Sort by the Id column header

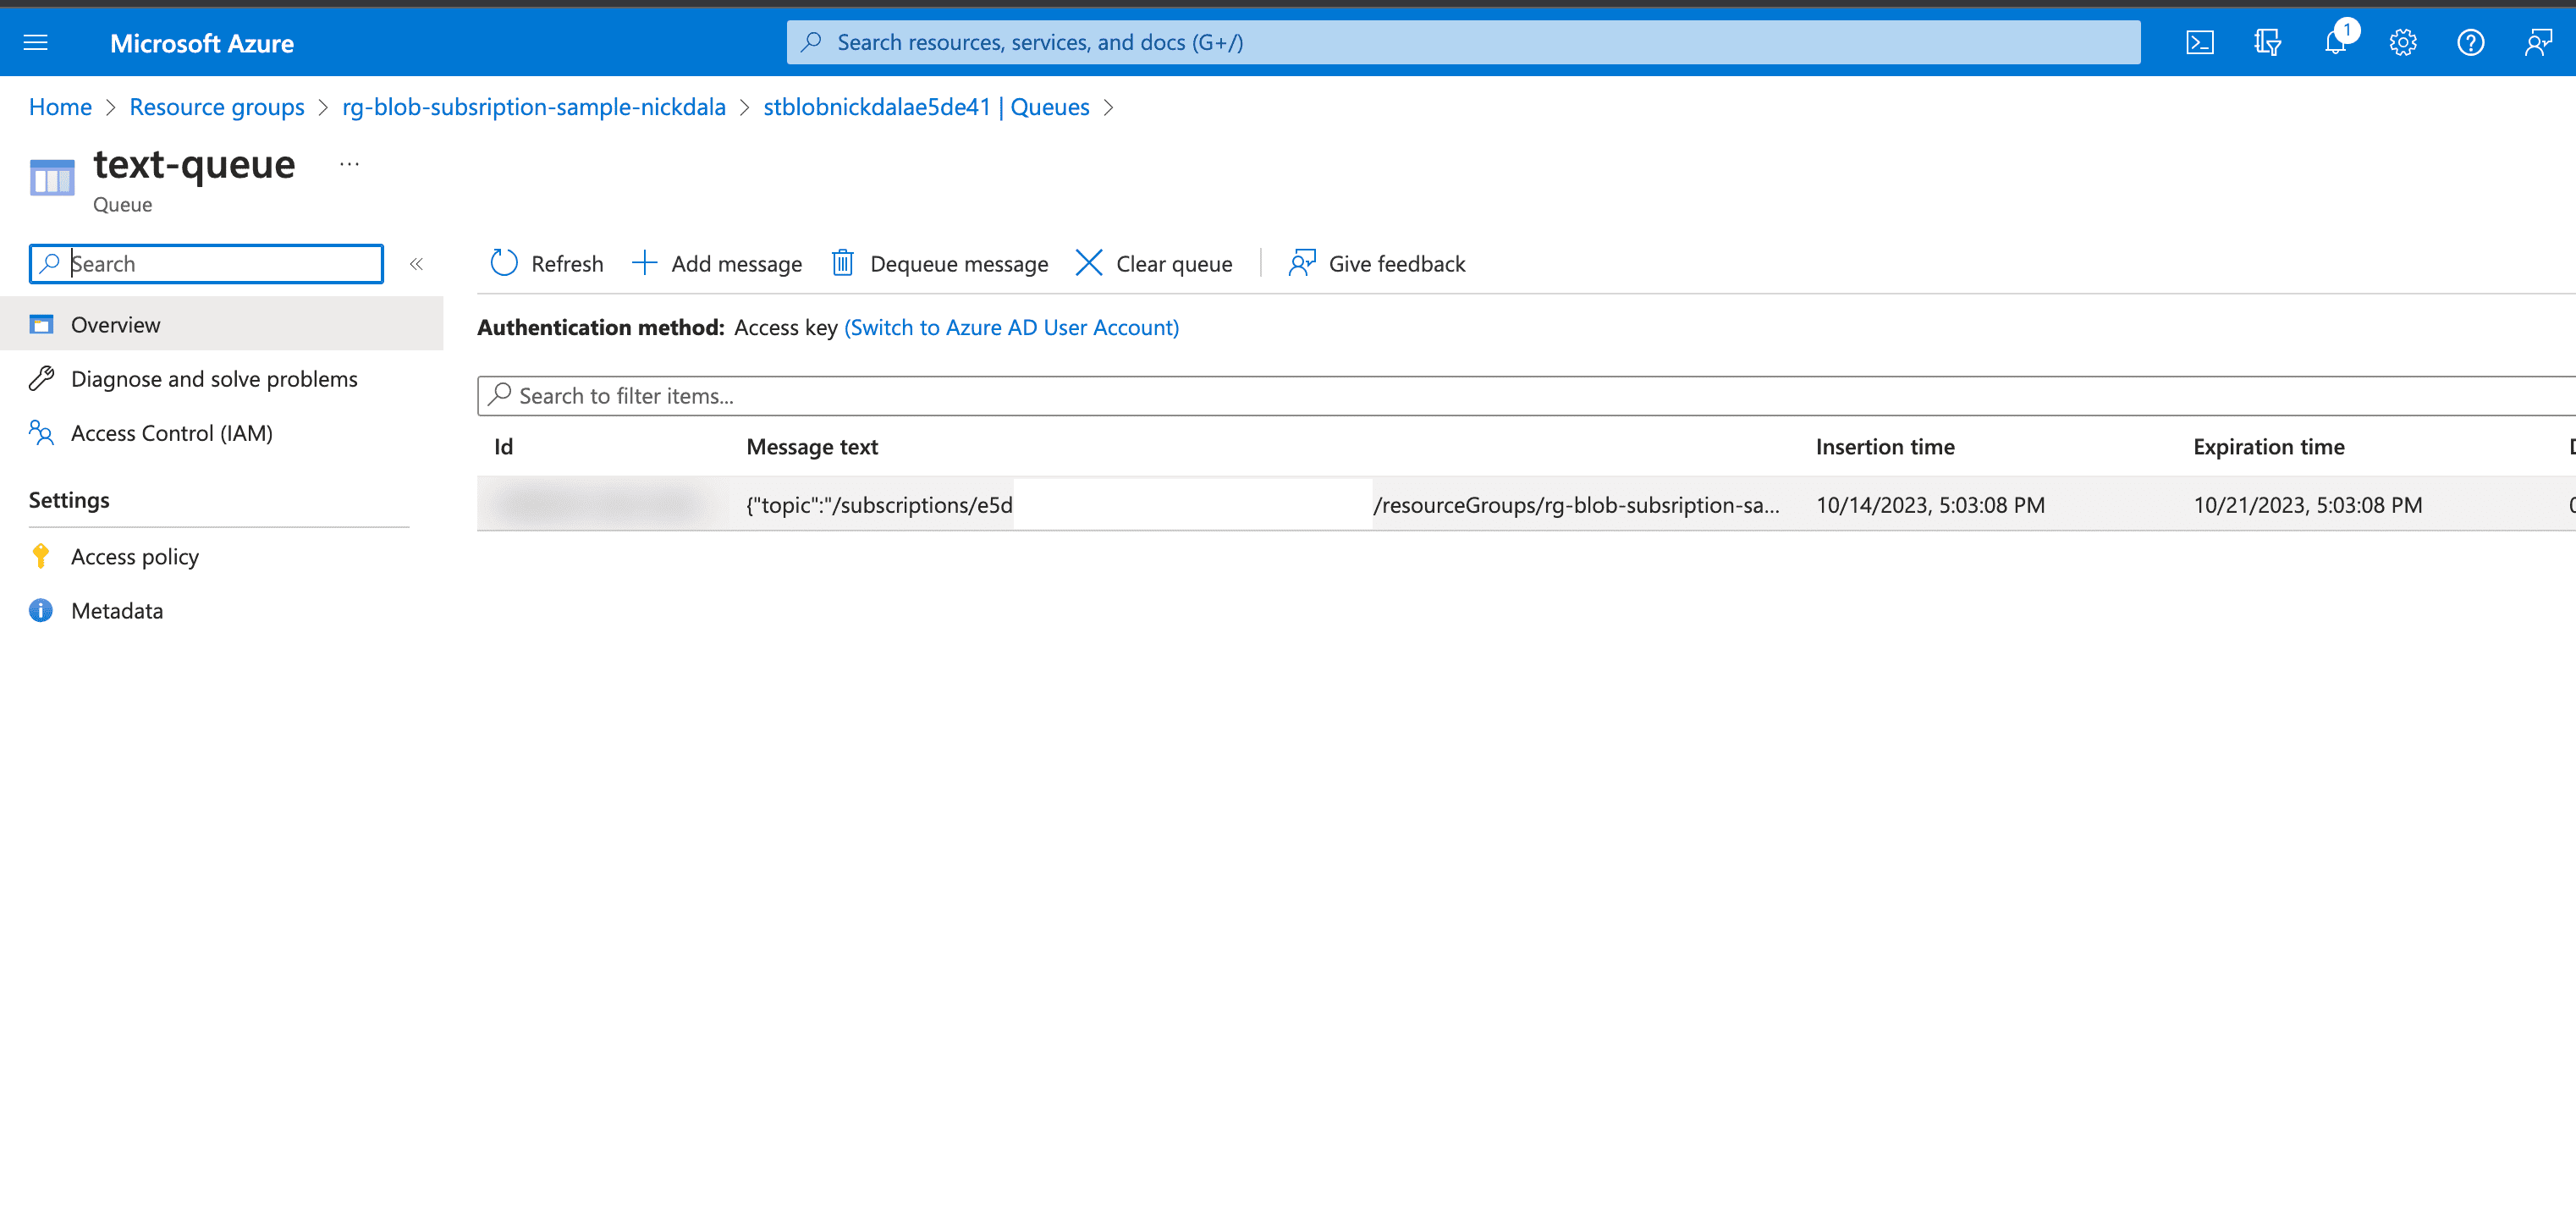point(503,447)
